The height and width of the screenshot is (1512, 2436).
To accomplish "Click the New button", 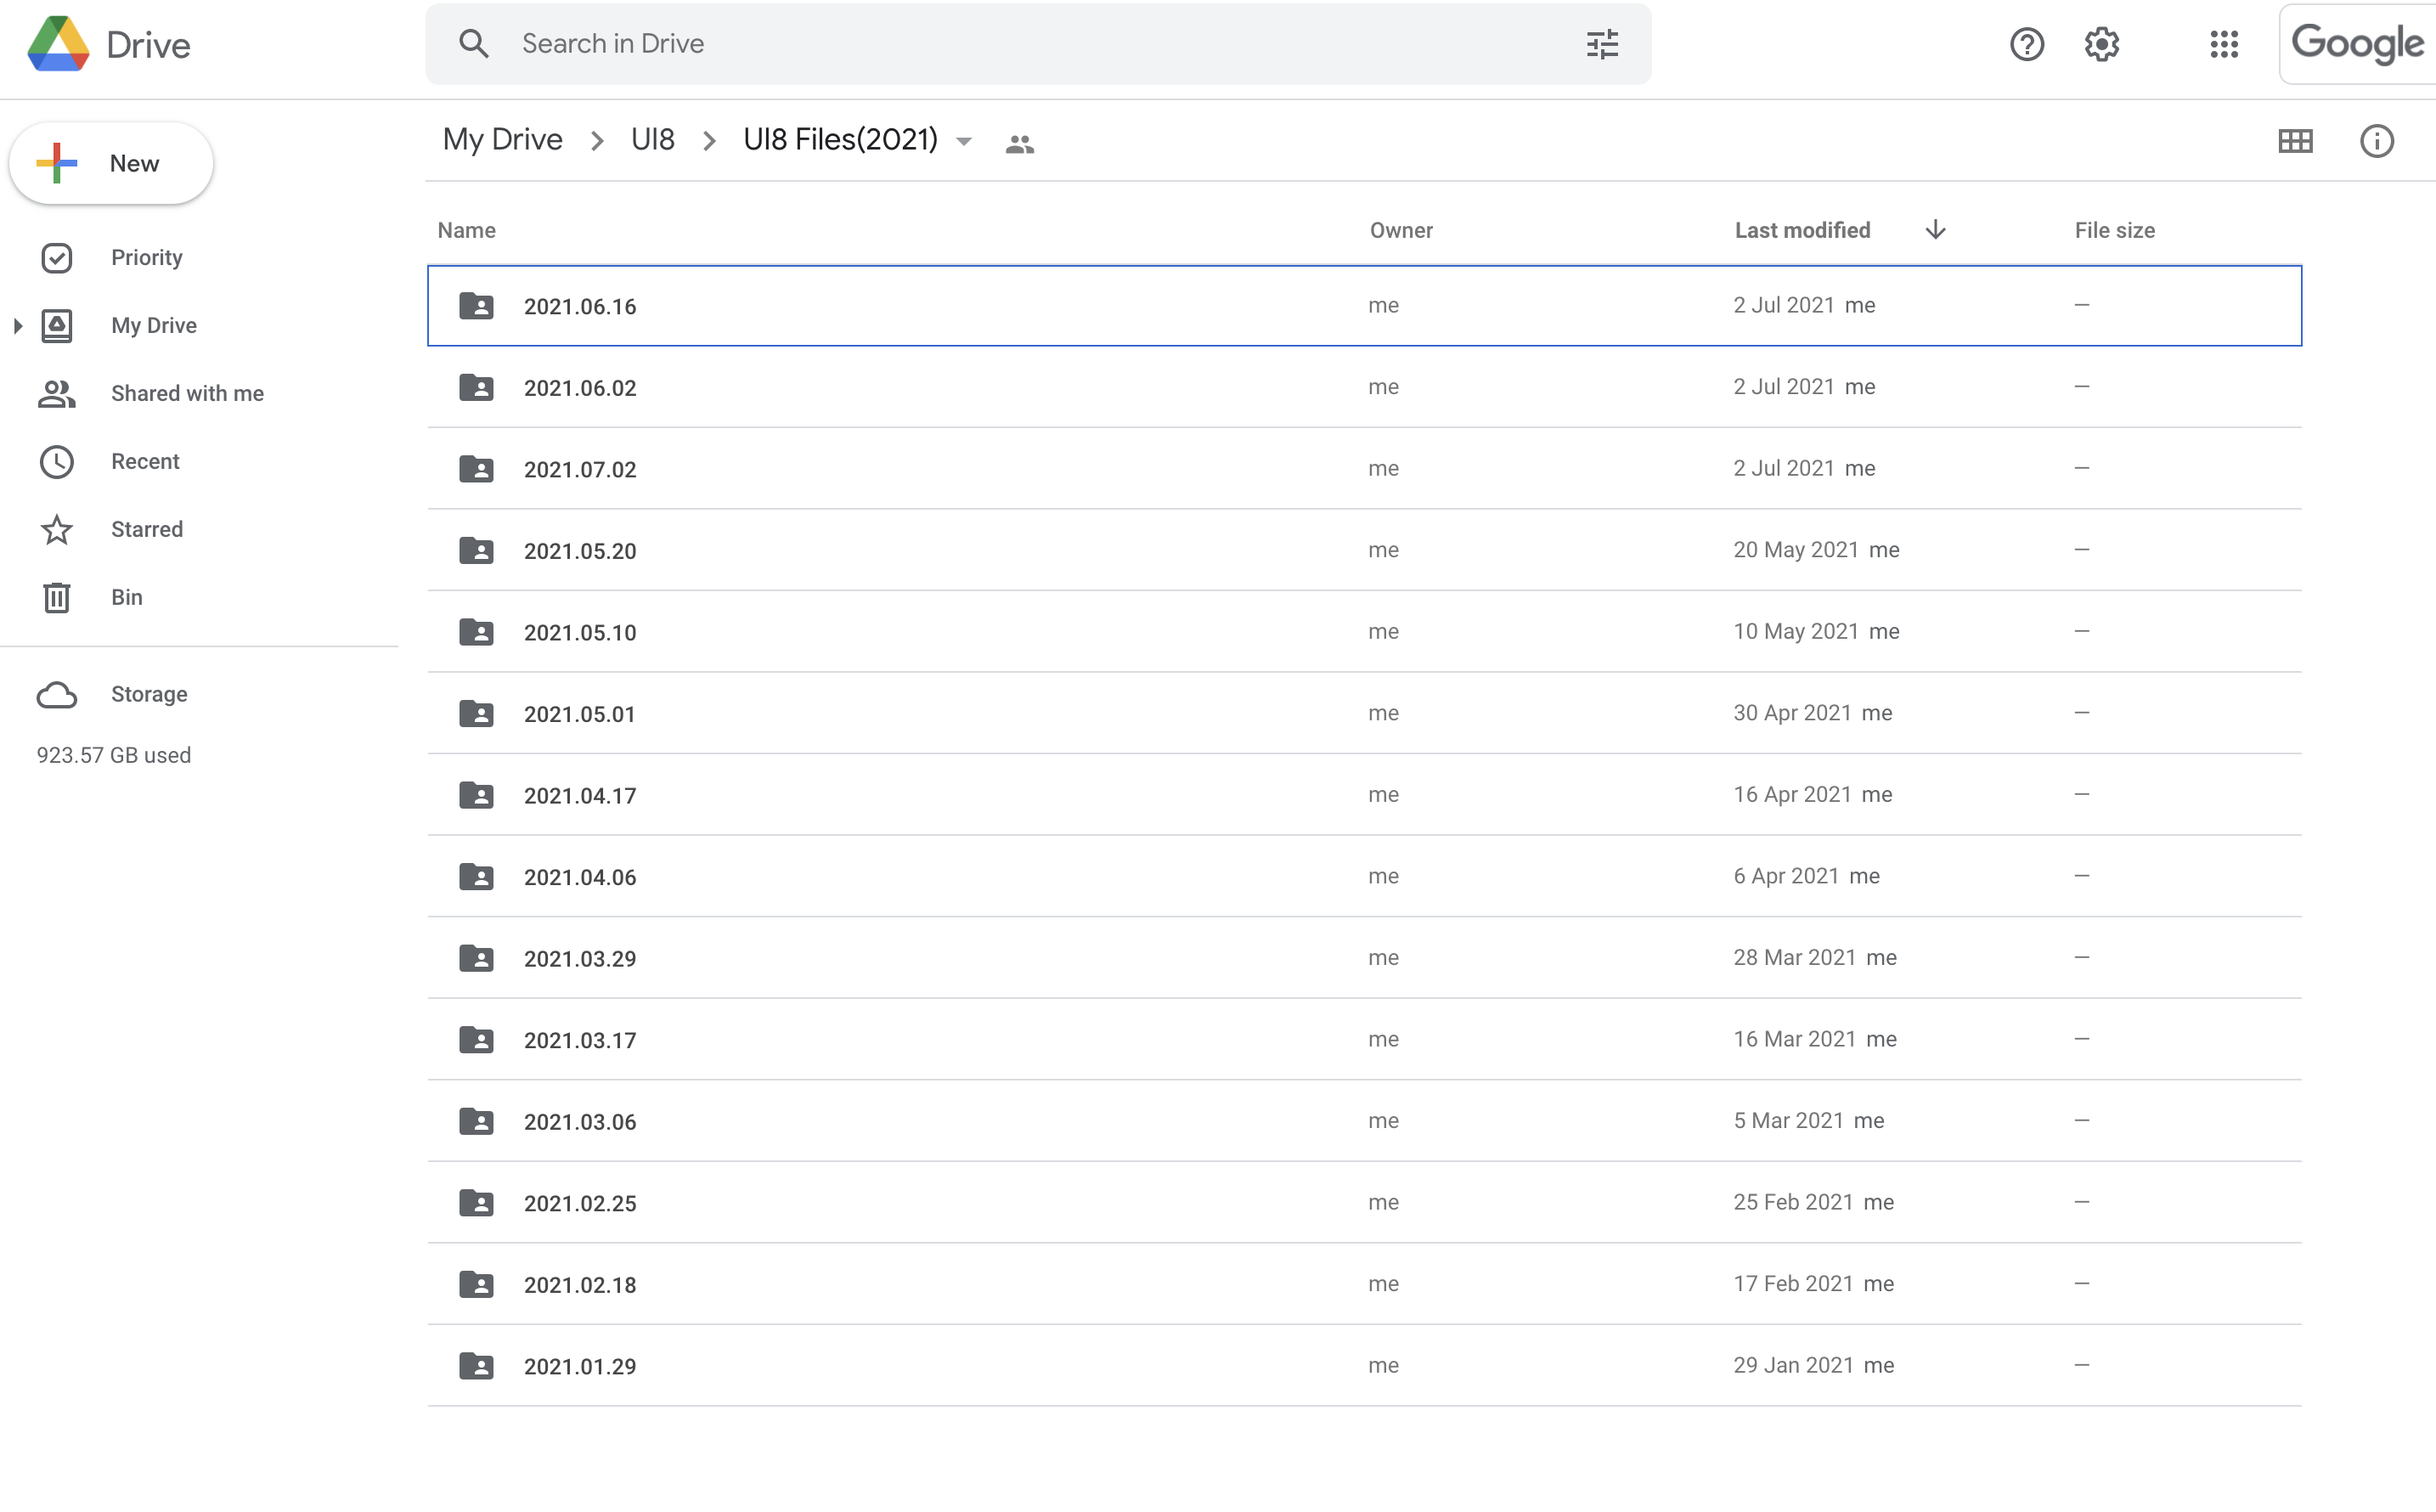I will [x=111, y=163].
